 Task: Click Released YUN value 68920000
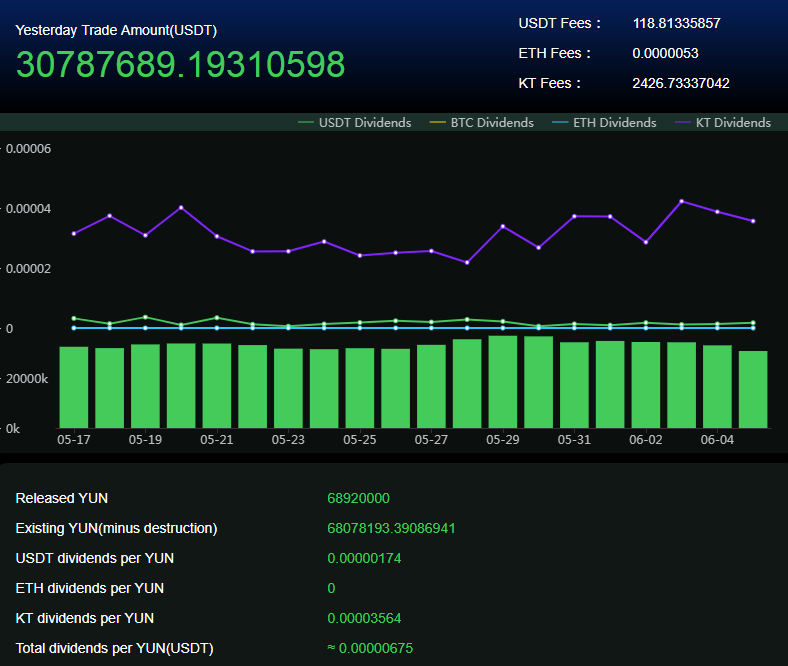tap(358, 498)
